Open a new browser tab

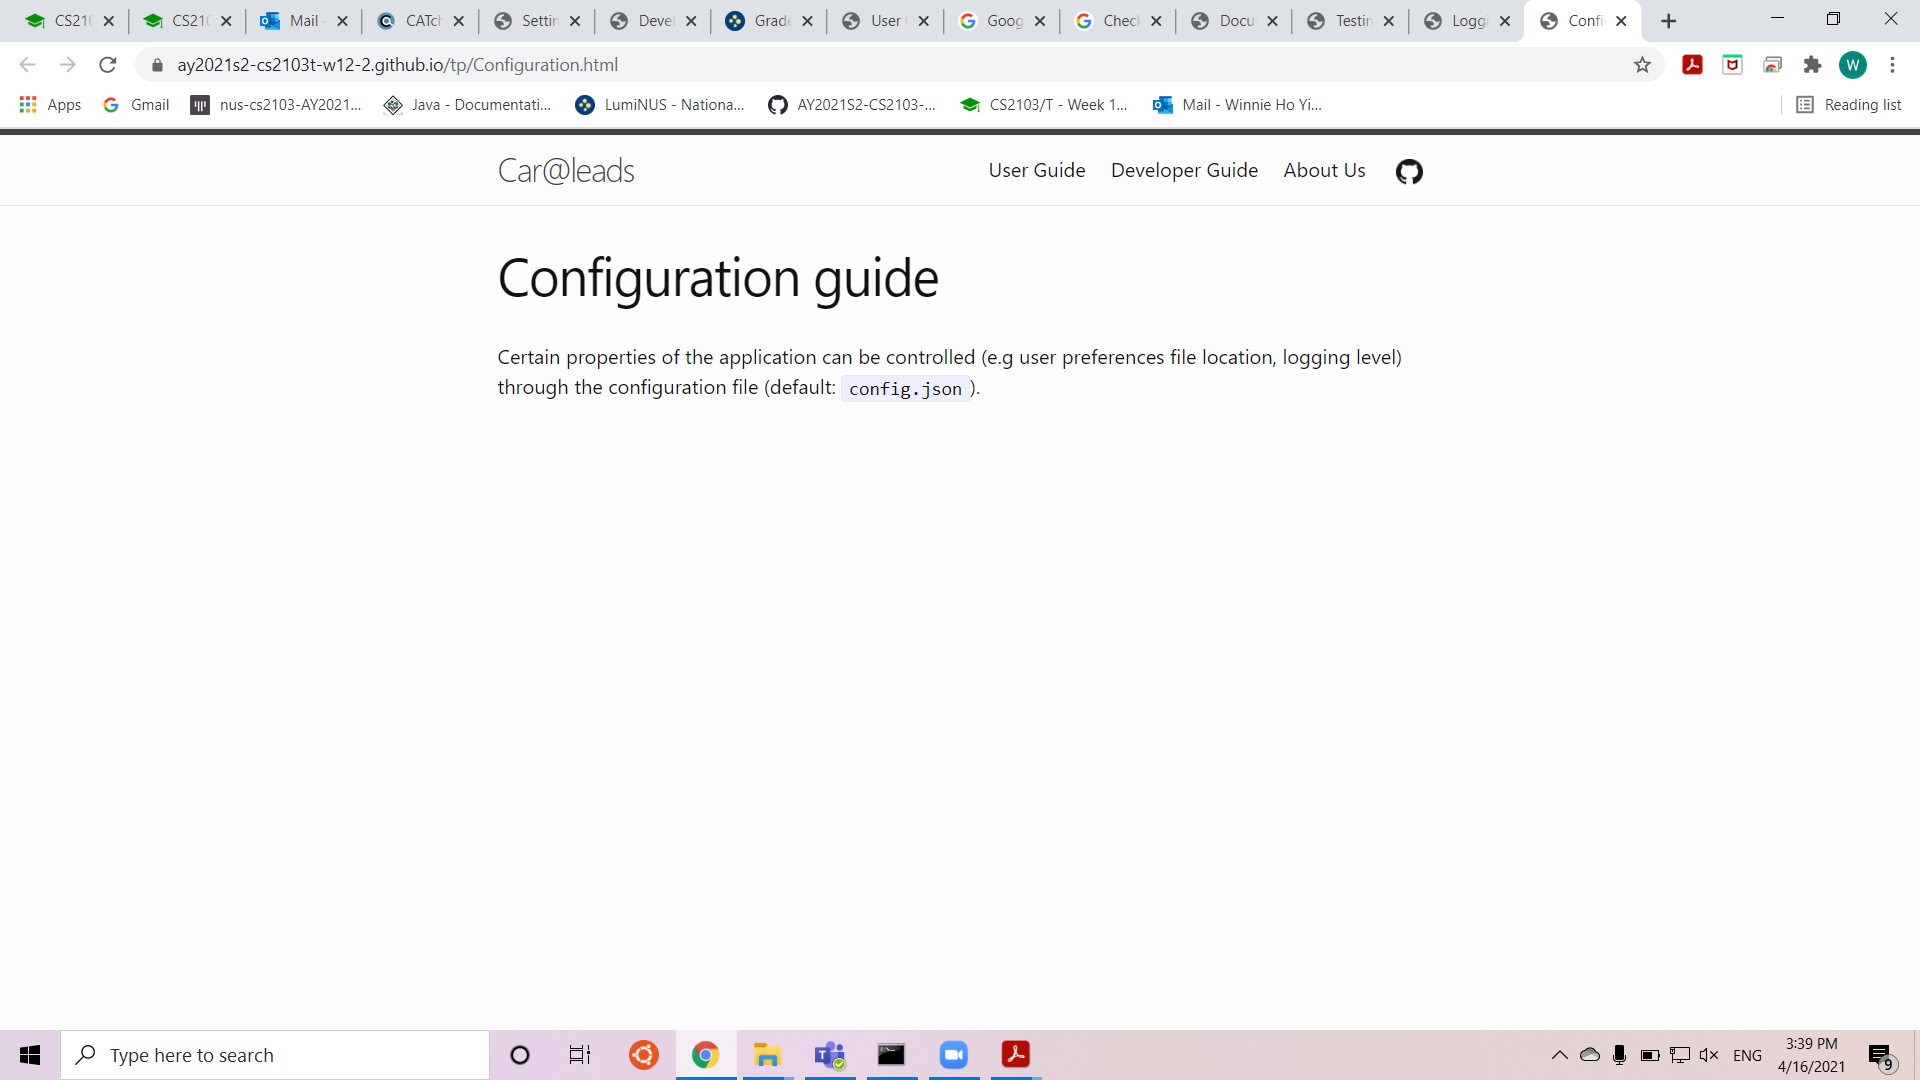point(1668,21)
